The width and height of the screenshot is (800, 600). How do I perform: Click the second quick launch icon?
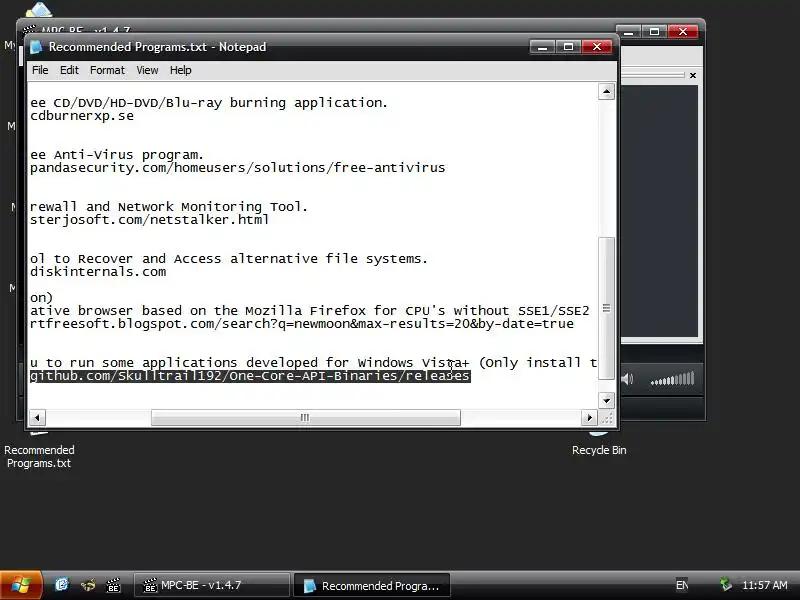[88, 585]
